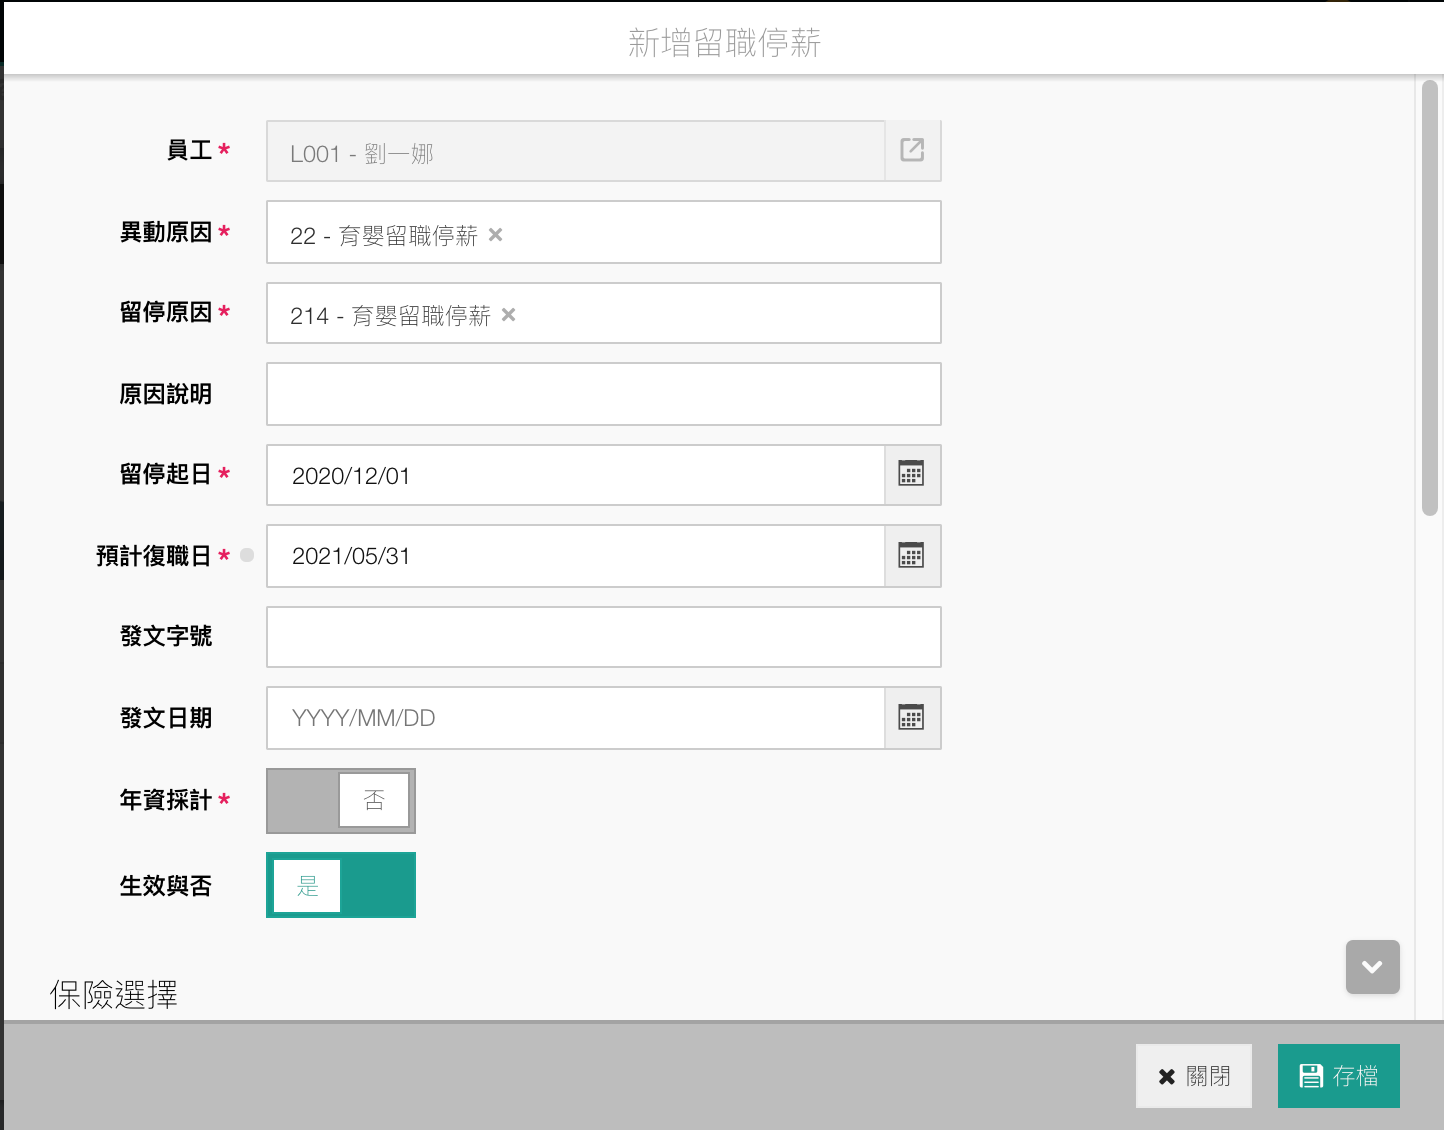Open employee record via external link icon

pos(912,150)
